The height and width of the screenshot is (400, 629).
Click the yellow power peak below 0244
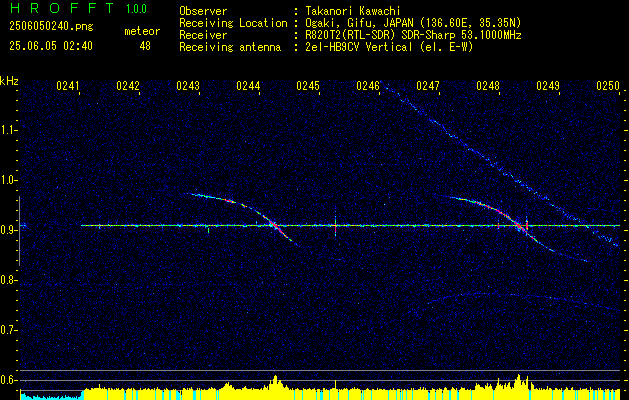point(275,382)
